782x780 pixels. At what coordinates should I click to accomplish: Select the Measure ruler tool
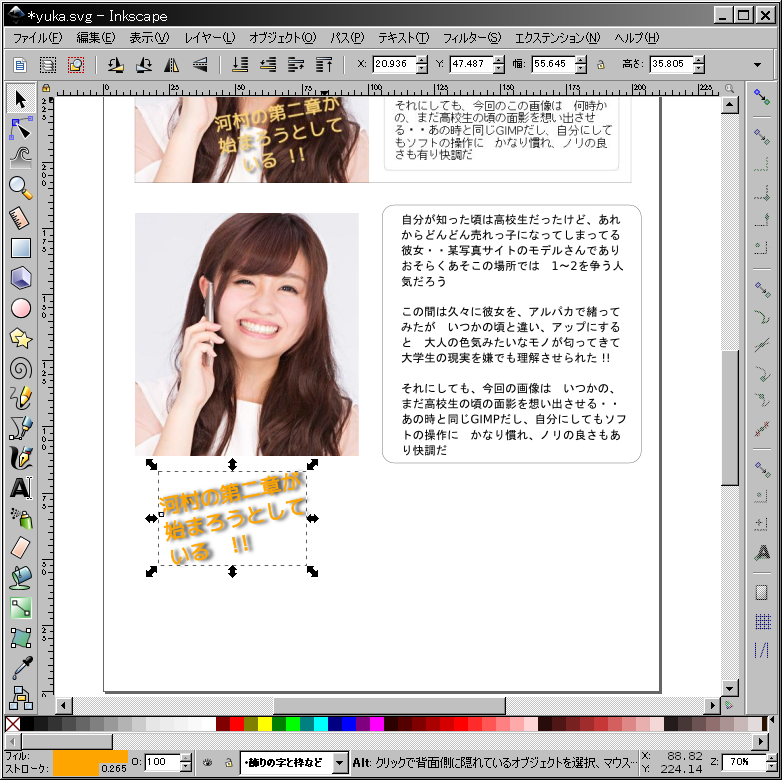point(20,218)
